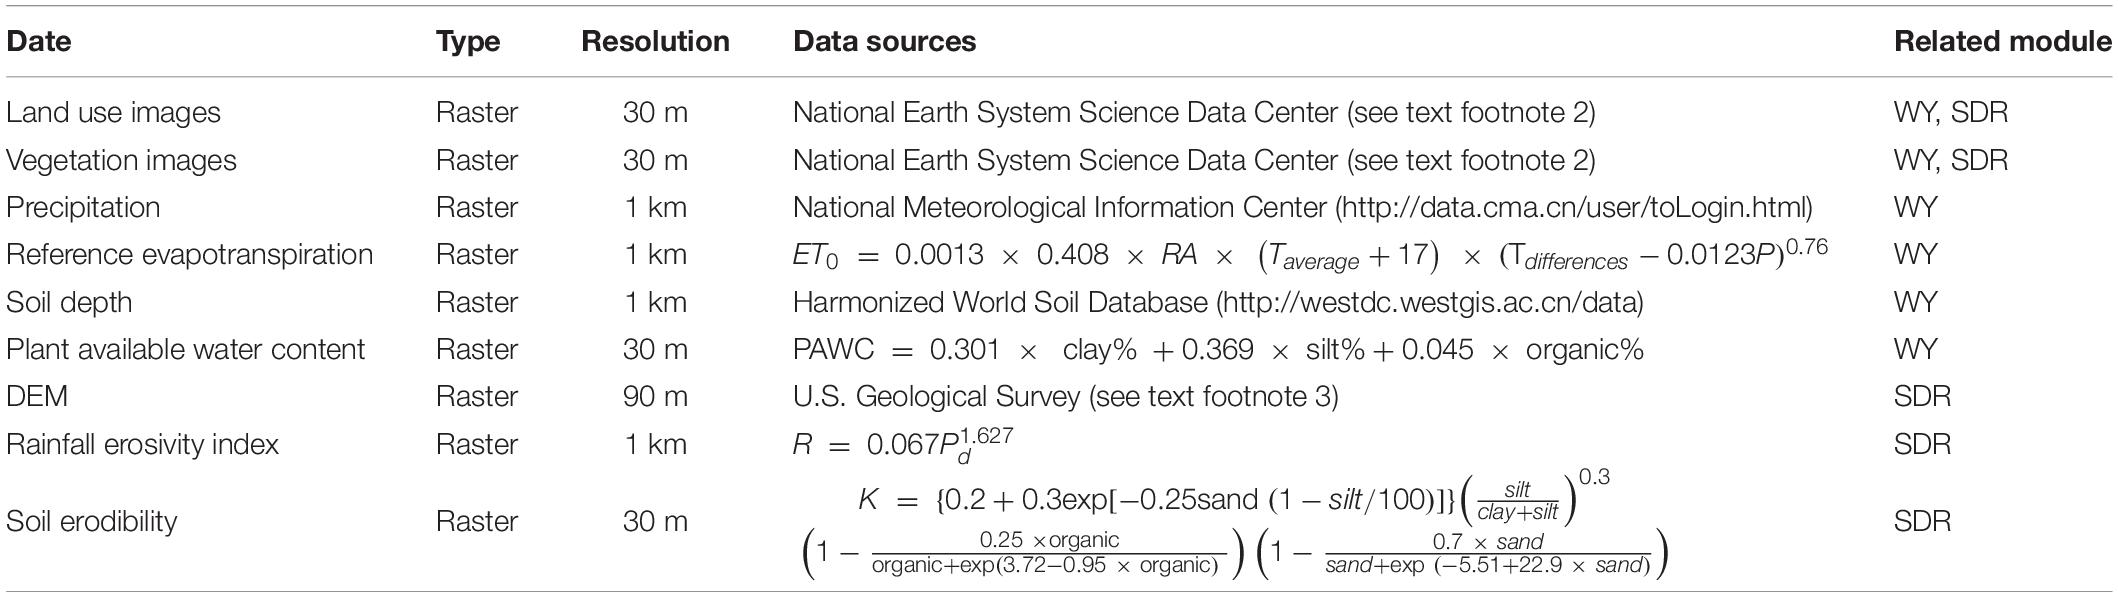This screenshot has width=2118, height=597.
Task: Click the soil erodibility K formula
Action: click(x=1235, y=523)
